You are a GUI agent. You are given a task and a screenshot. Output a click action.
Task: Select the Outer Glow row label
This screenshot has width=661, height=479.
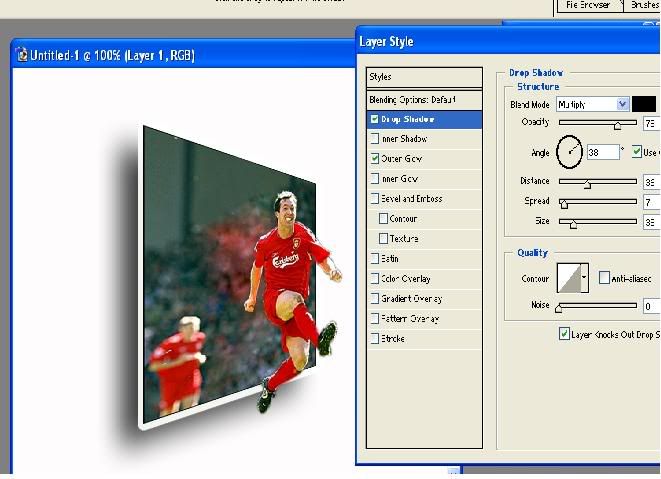(x=401, y=159)
